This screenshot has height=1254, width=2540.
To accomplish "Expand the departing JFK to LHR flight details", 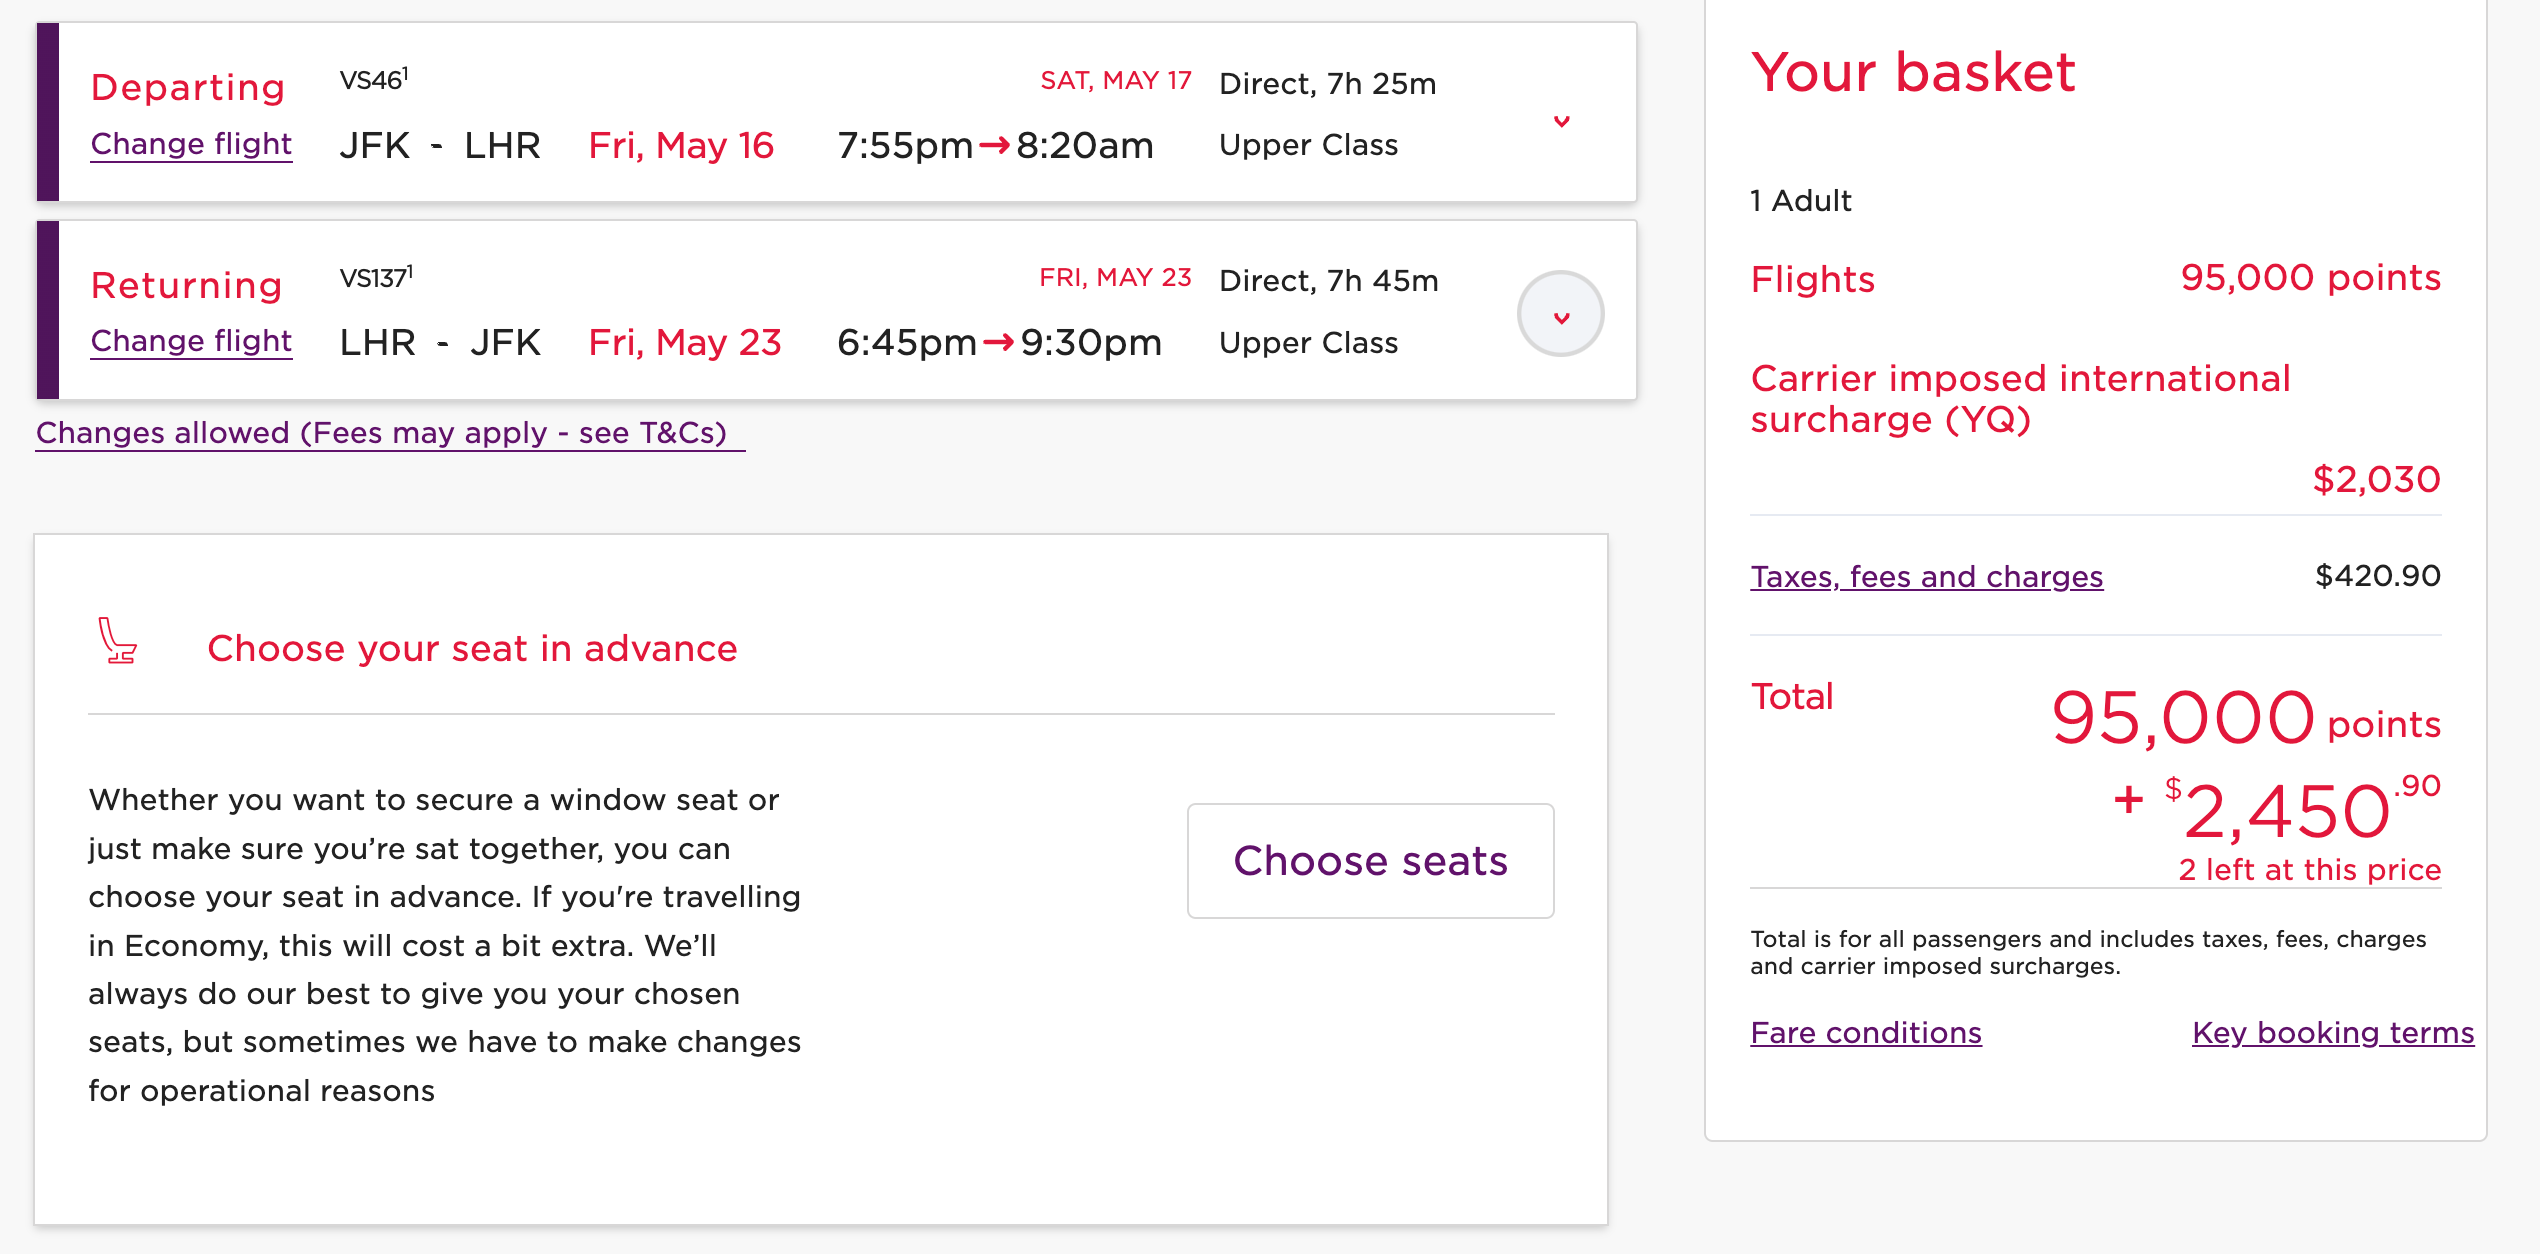I will click(1561, 121).
